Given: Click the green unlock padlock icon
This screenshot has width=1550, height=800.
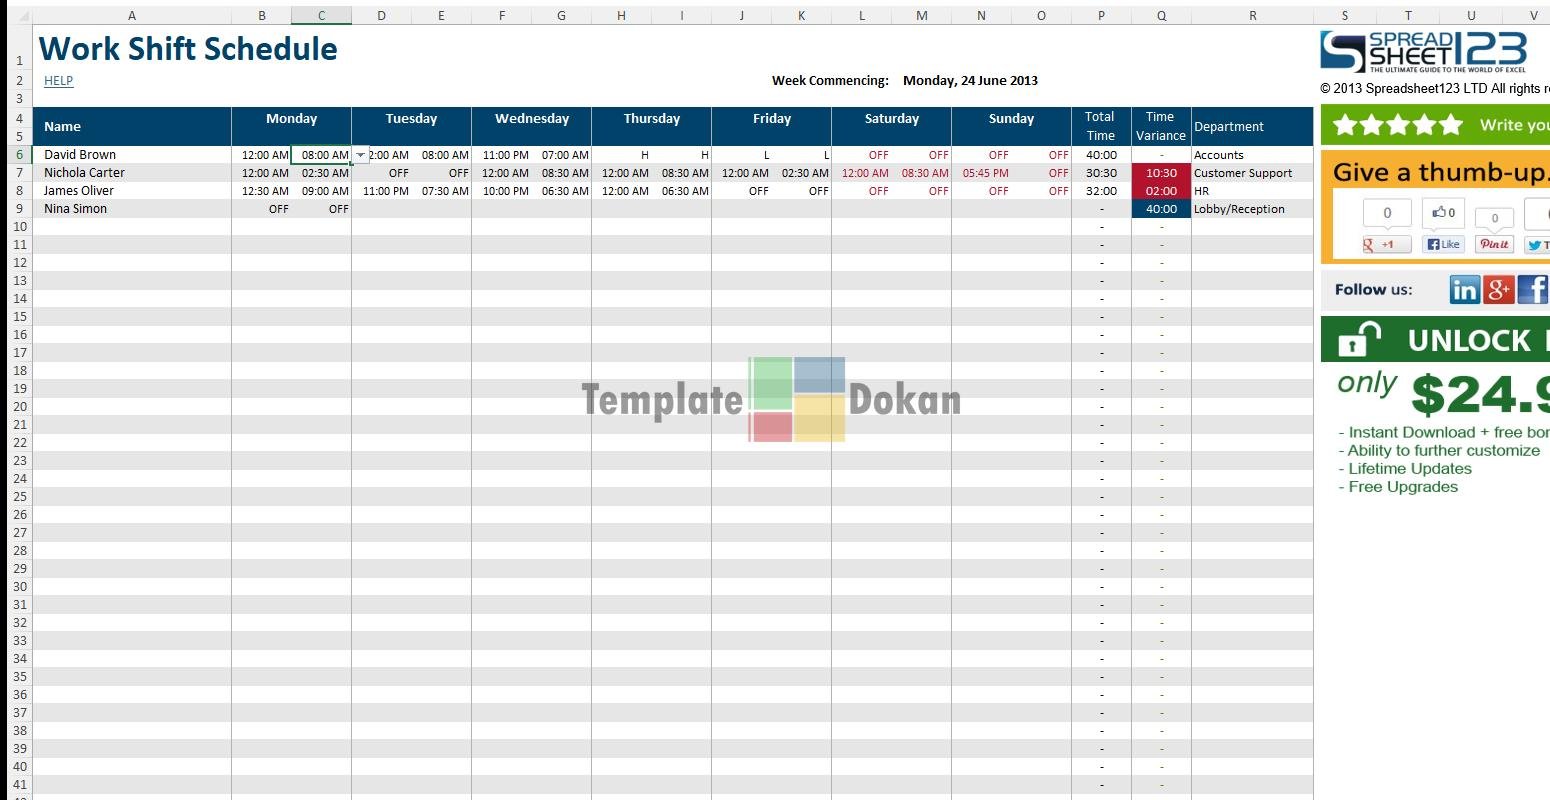Looking at the screenshot, I should (x=1352, y=340).
